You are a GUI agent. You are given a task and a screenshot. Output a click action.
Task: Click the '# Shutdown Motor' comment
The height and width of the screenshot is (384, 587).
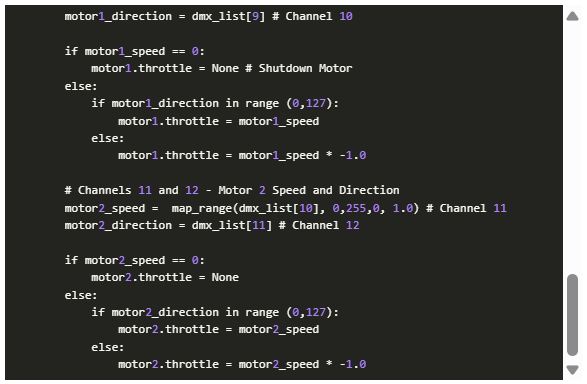[x=299, y=68]
